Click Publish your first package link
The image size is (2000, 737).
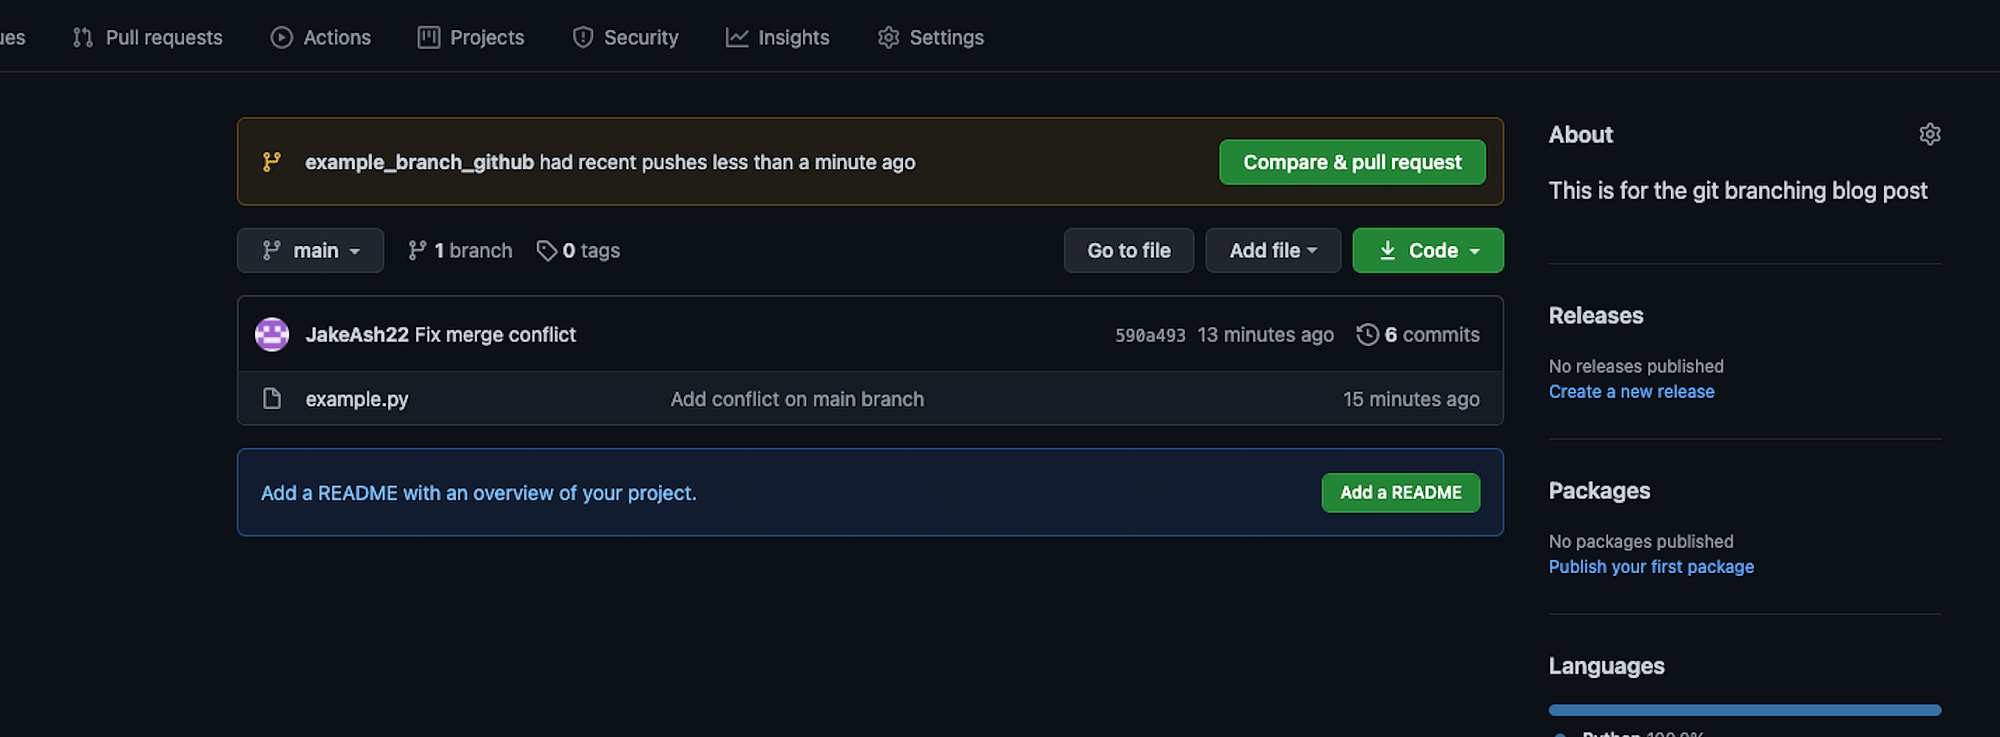point(1651,567)
